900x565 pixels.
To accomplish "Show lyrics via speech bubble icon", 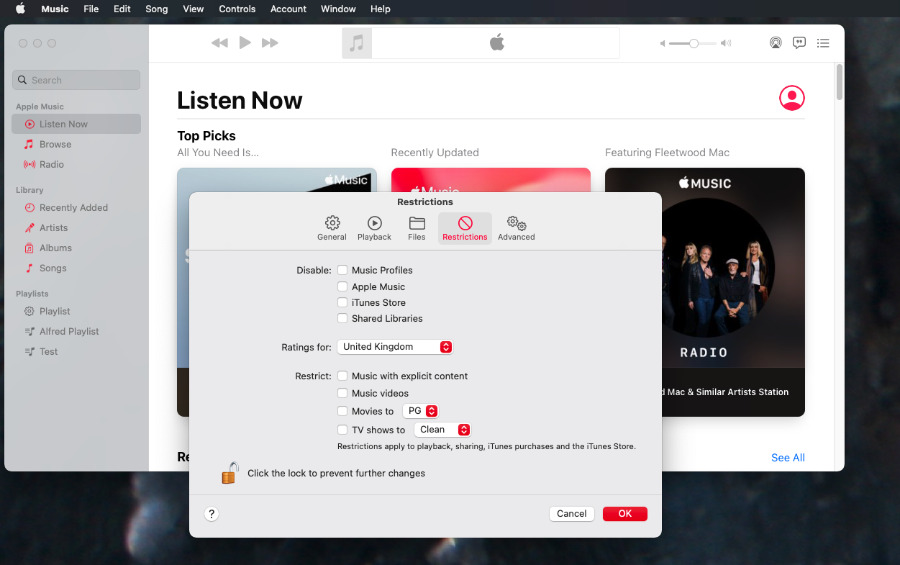I will tap(799, 42).
